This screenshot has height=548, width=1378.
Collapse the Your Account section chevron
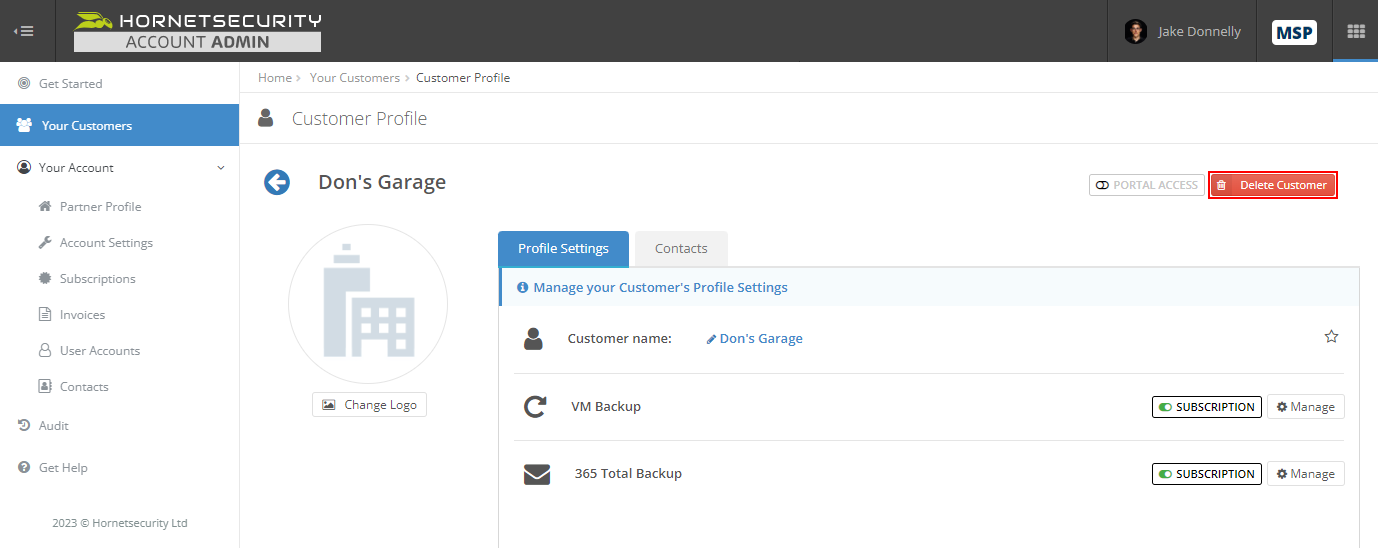pyautogui.click(x=221, y=168)
